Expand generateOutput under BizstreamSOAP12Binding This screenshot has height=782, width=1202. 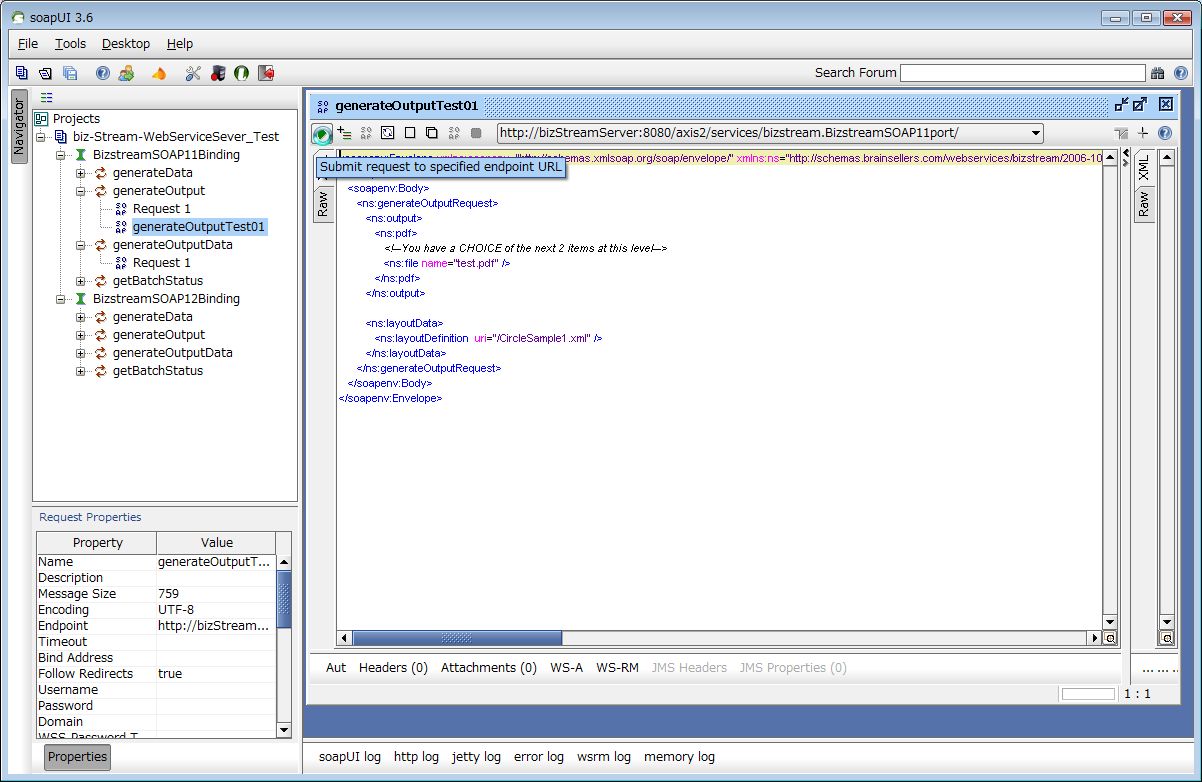81,334
